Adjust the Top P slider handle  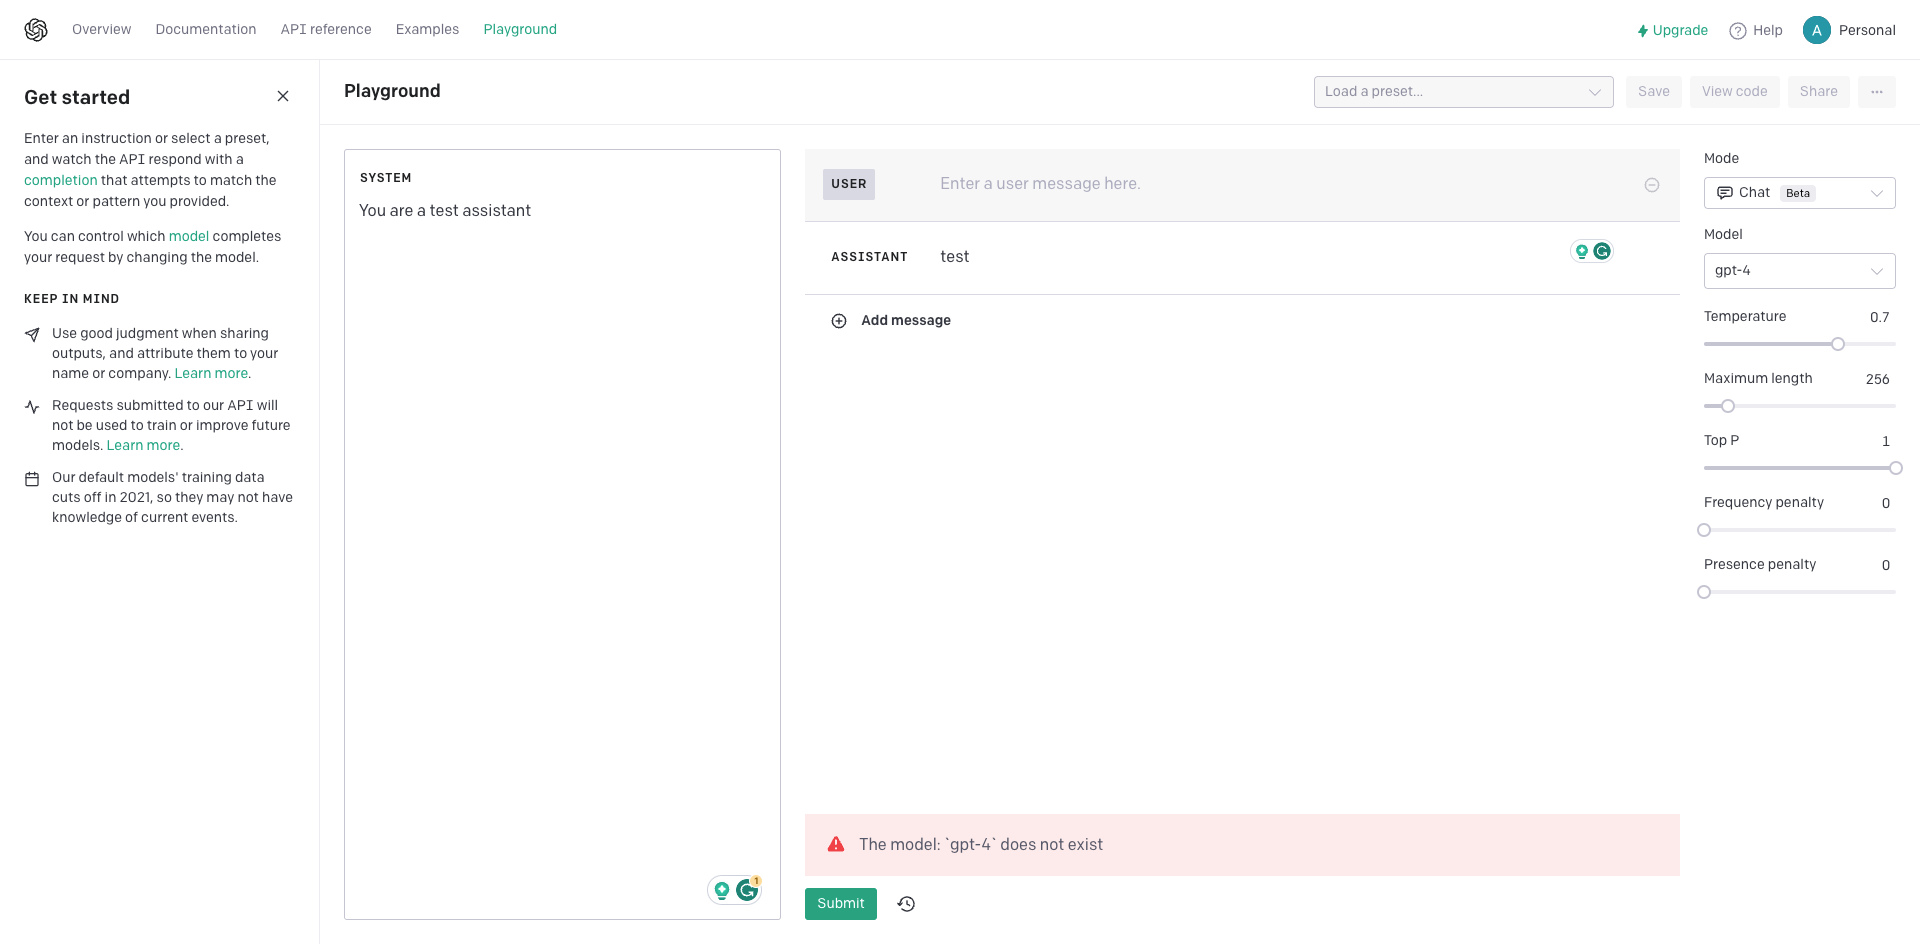tap(1896, 468)
